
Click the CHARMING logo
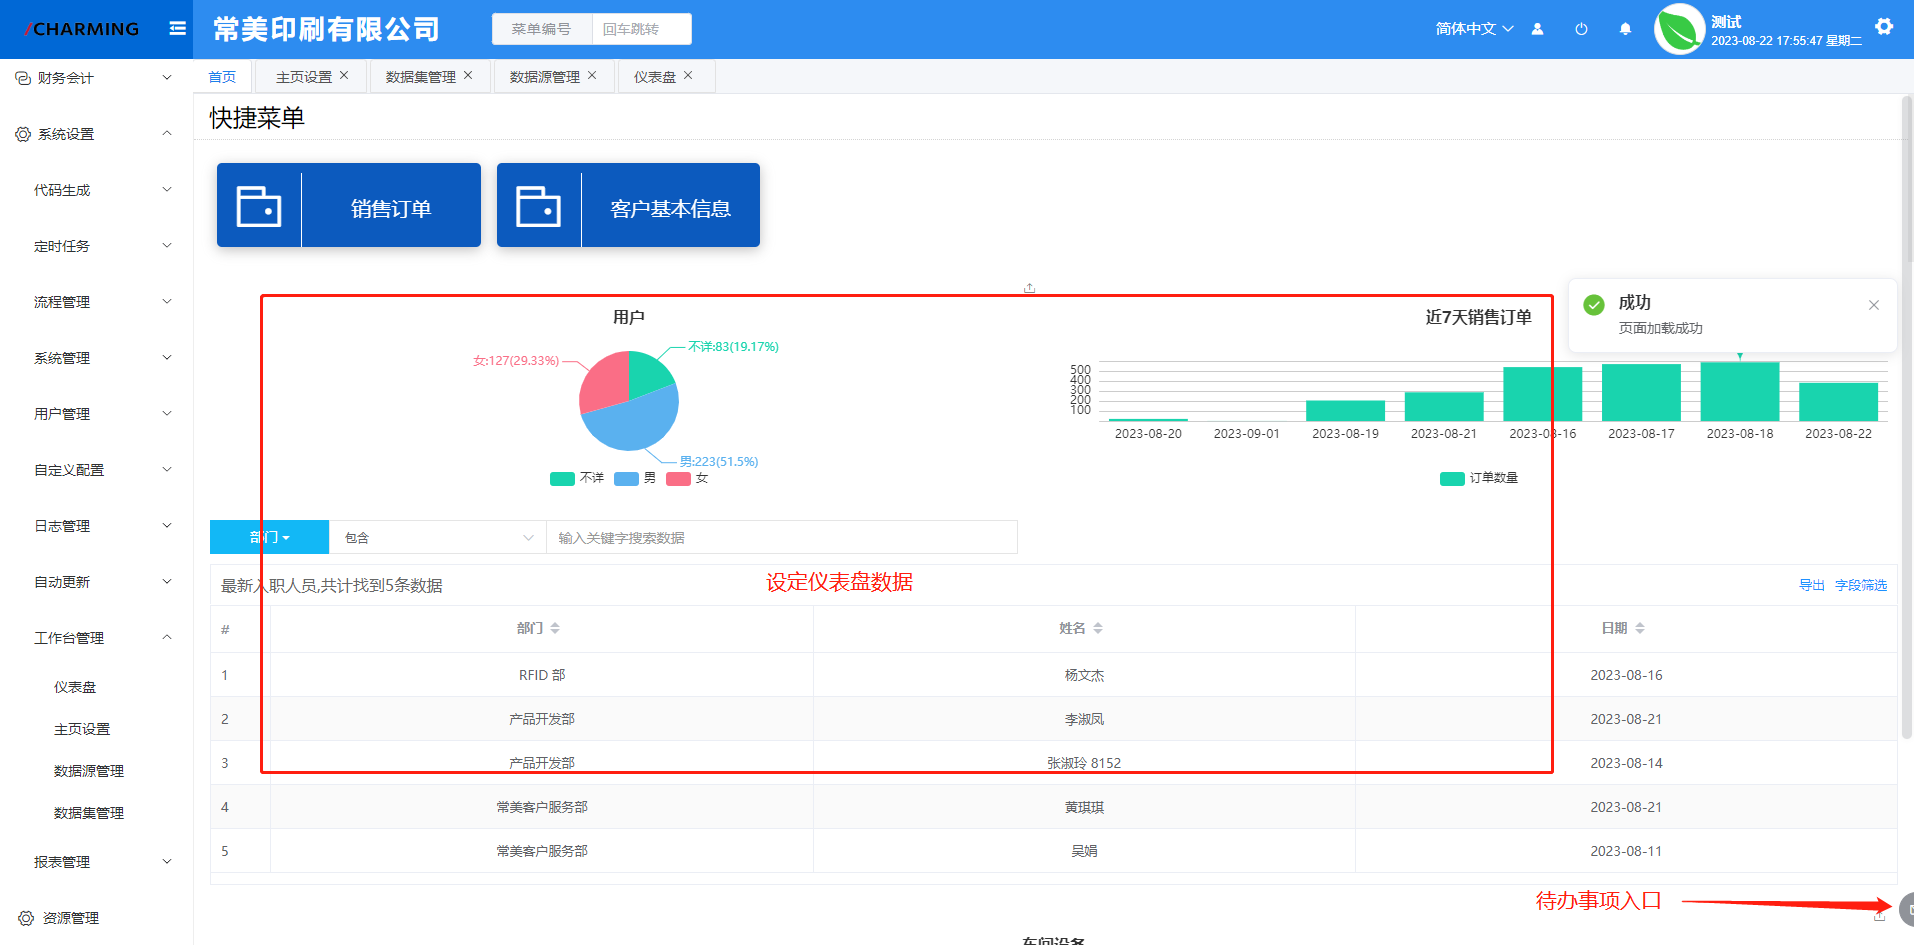click(x=82, y=29)
